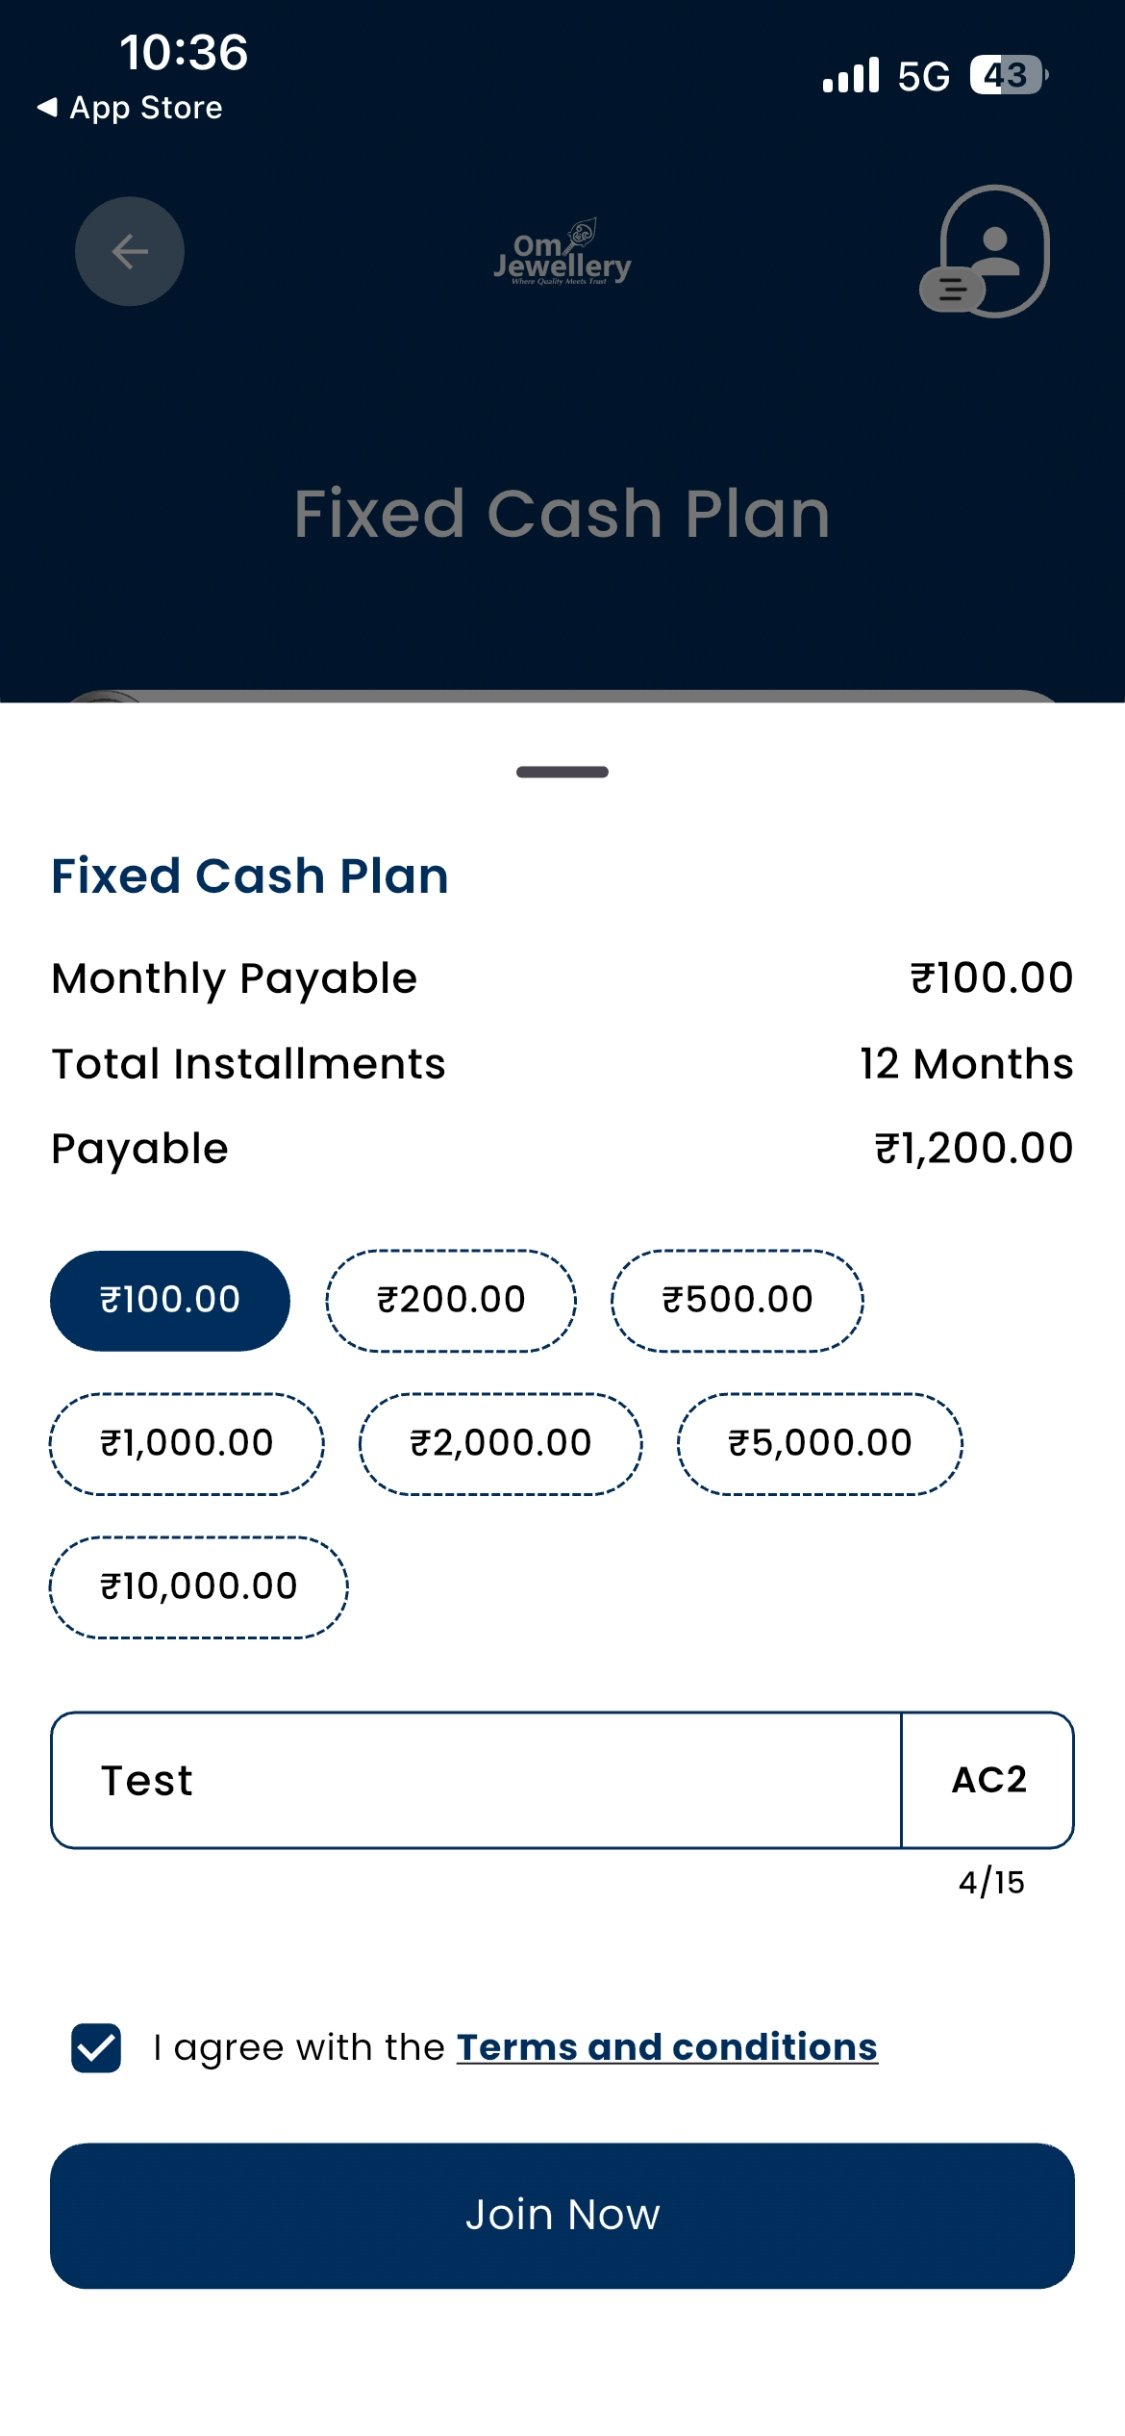Tap the cellular signal bars icon
The height and width of the screenshot is (2436, 1125).
click(851, 75)
